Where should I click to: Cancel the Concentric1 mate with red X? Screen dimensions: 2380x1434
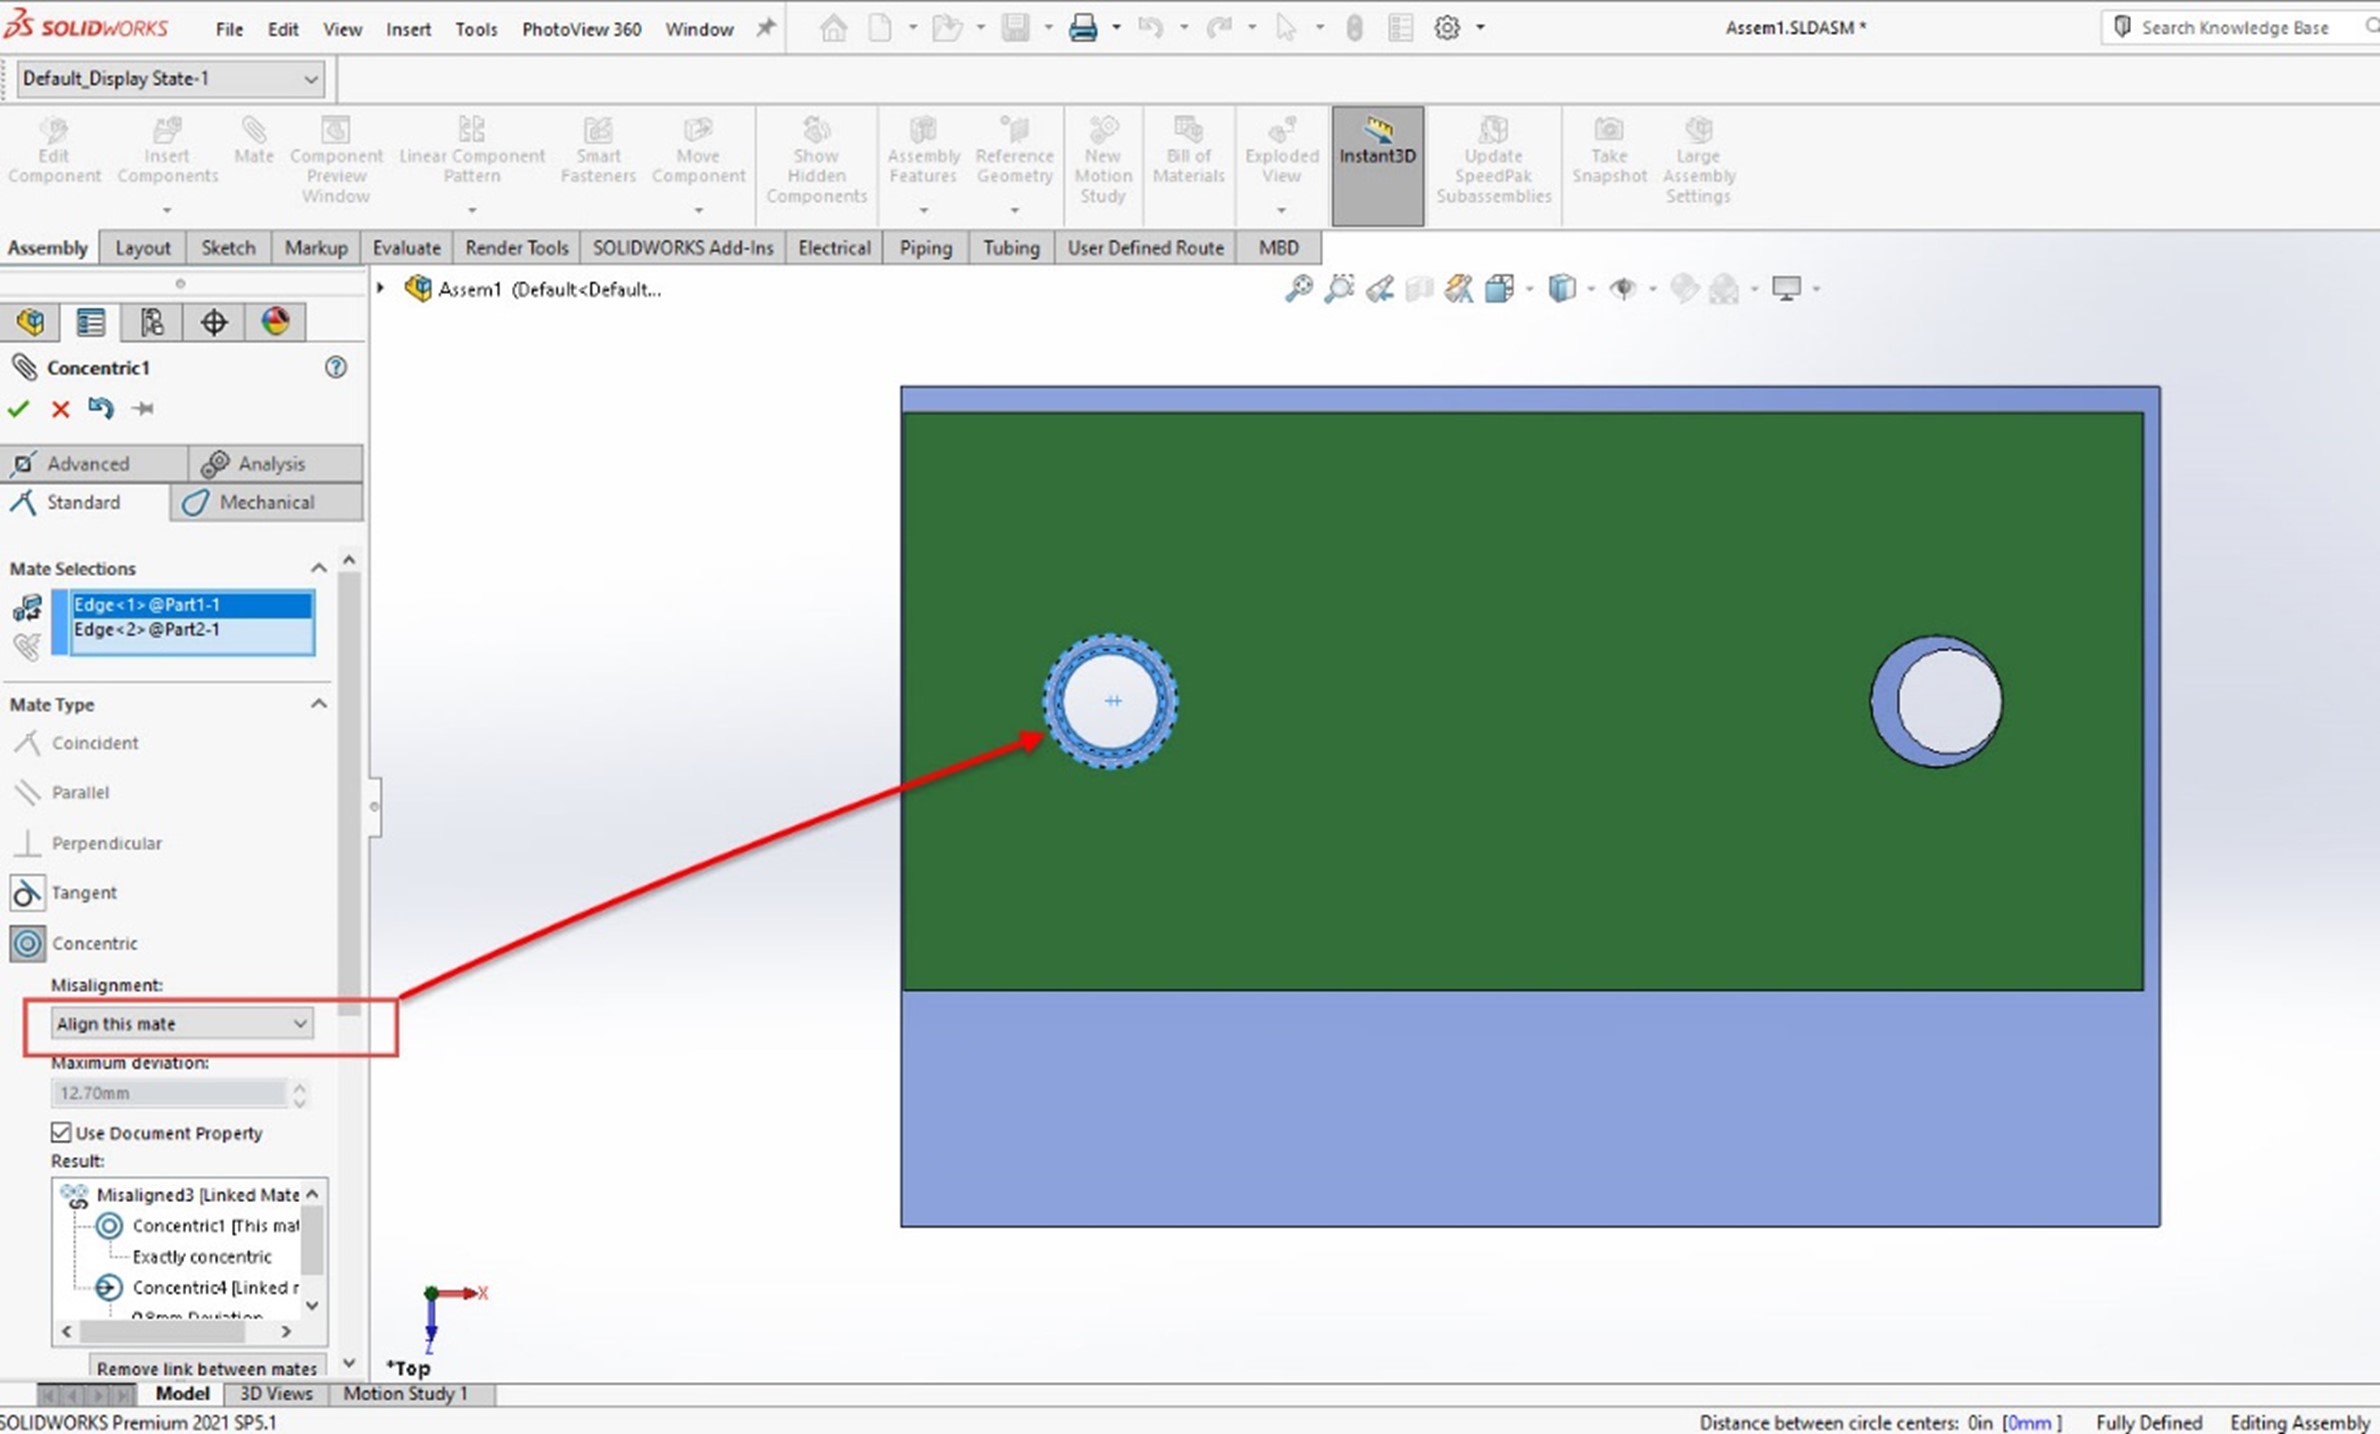(x=59, y=409)
